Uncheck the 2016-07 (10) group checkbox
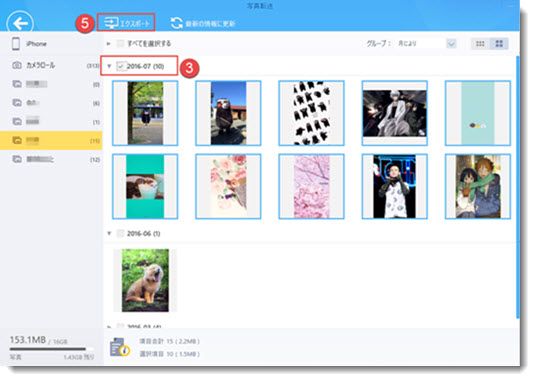This screenshot has height=381, width=535. pos(120,66)
